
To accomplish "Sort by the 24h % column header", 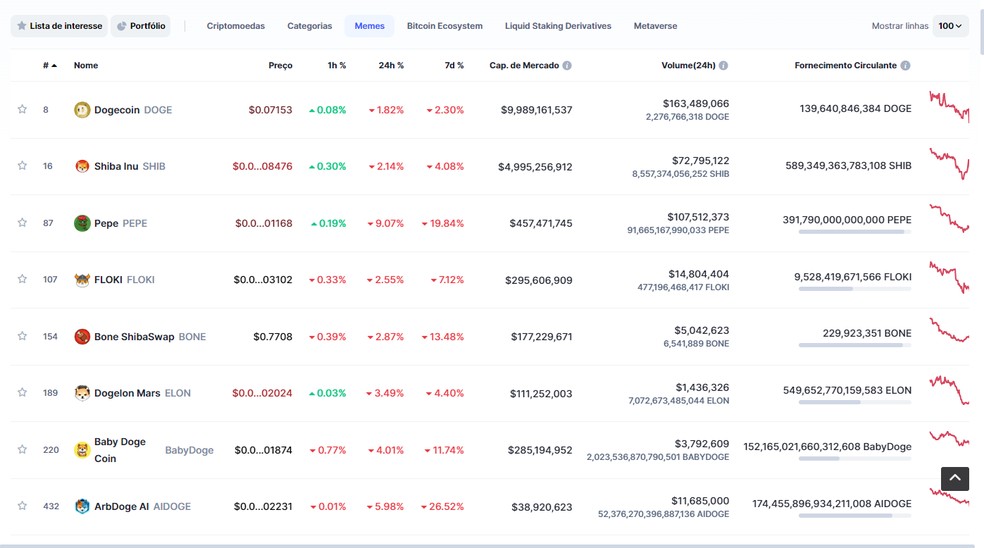I will coord(391,65).
